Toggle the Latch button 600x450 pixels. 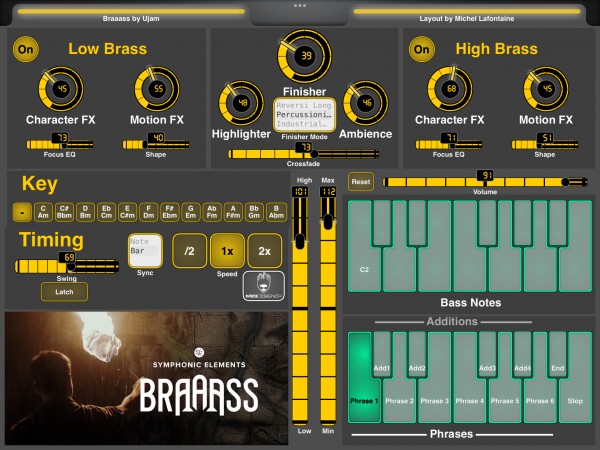pyautogui.click(x=64, y=292)
